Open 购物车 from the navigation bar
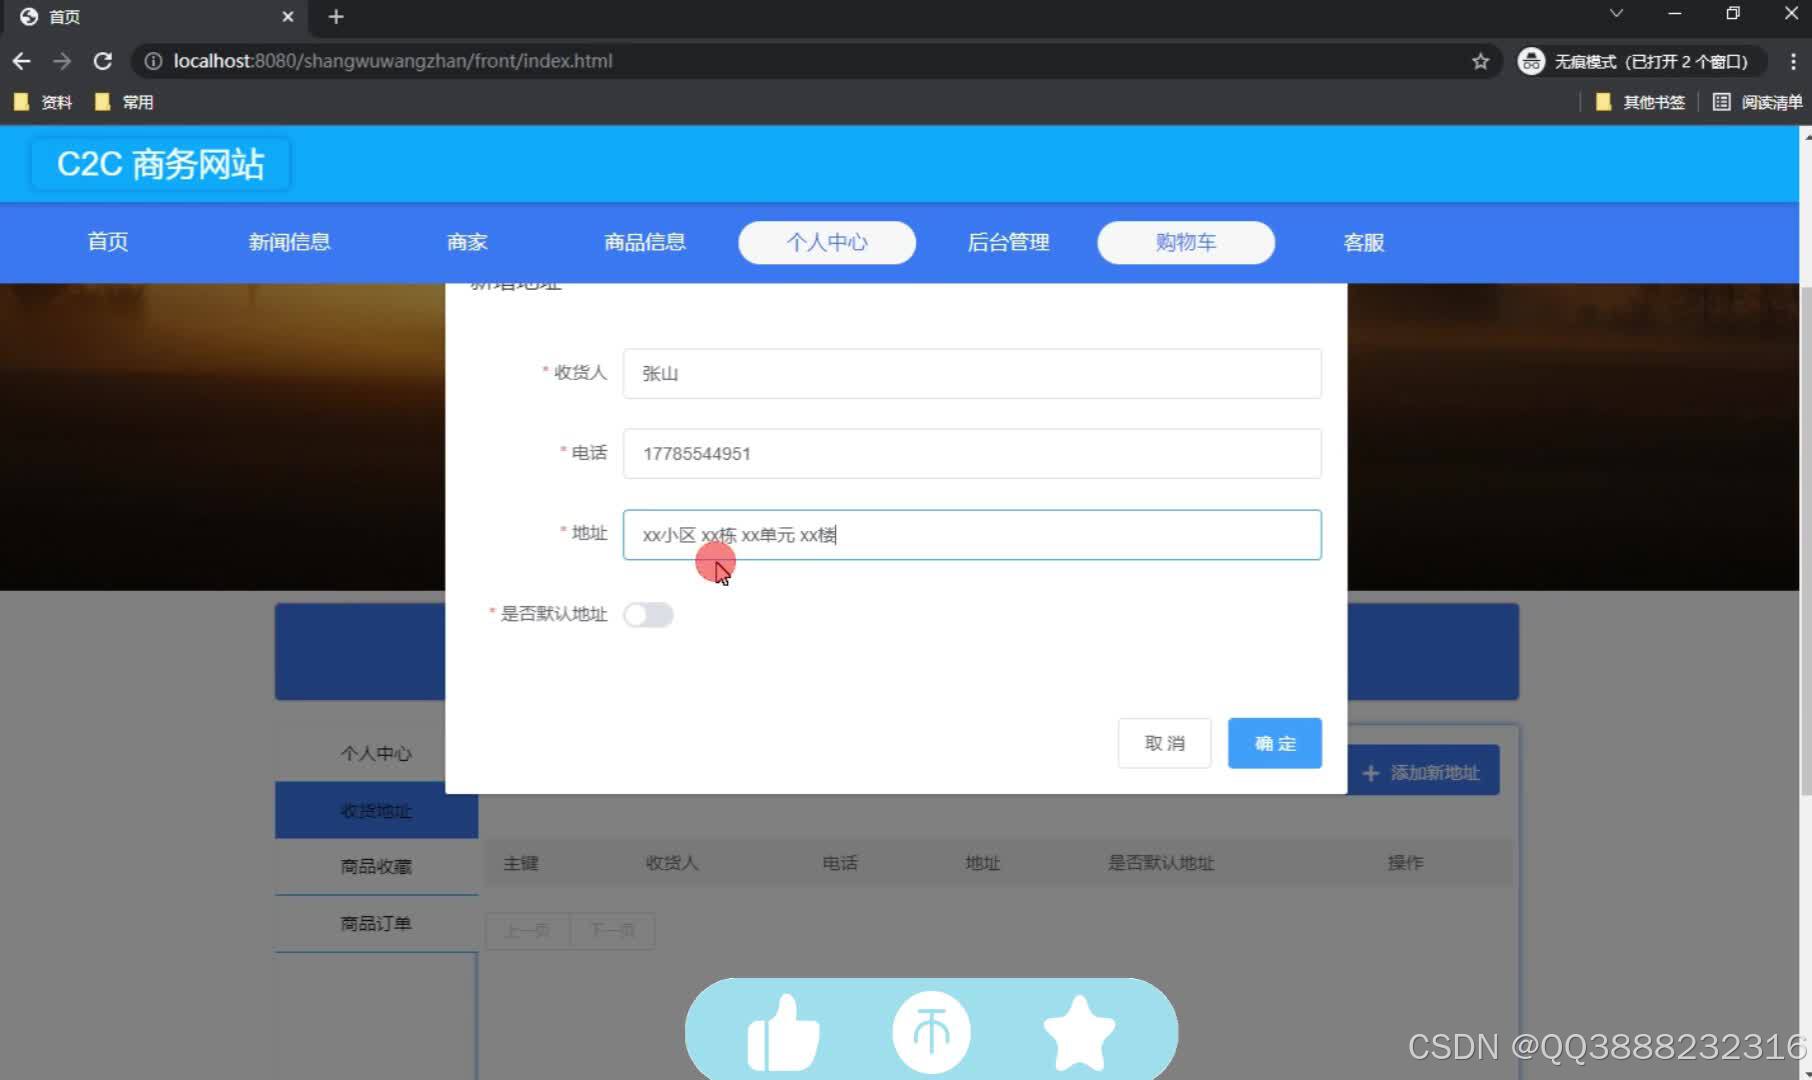 click(1185, 242)
